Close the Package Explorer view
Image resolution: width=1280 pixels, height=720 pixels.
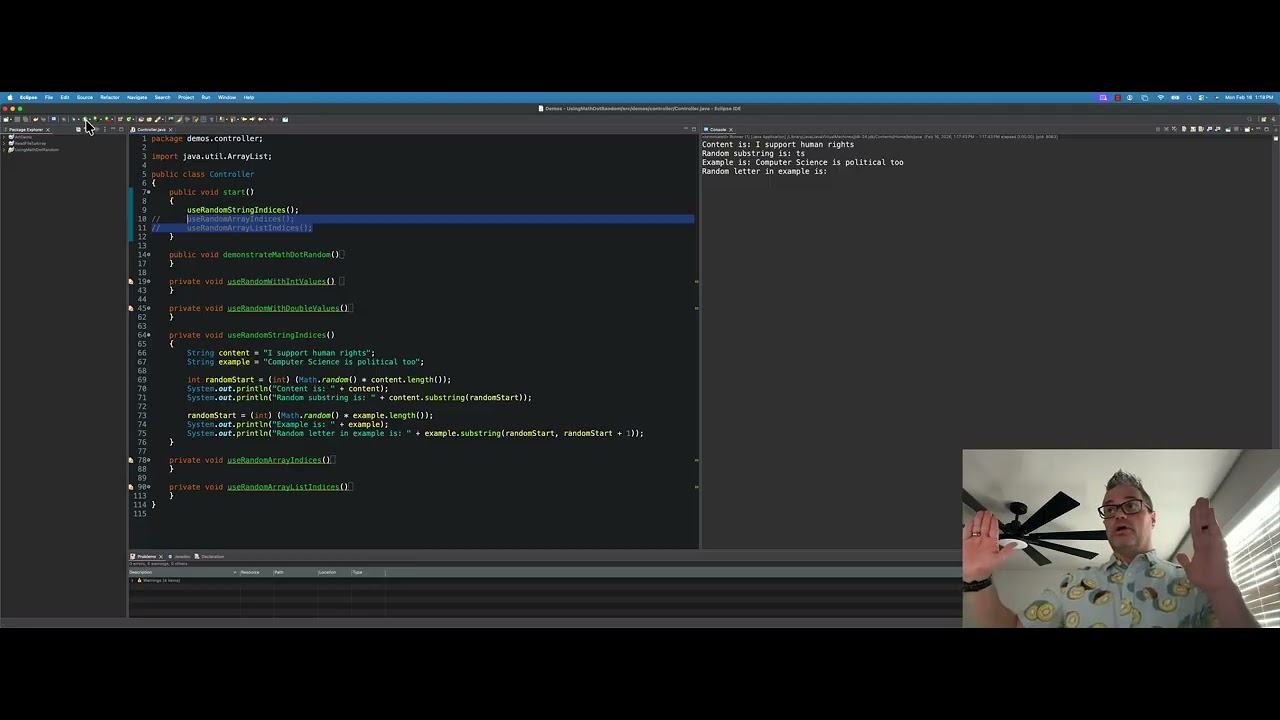48,129
